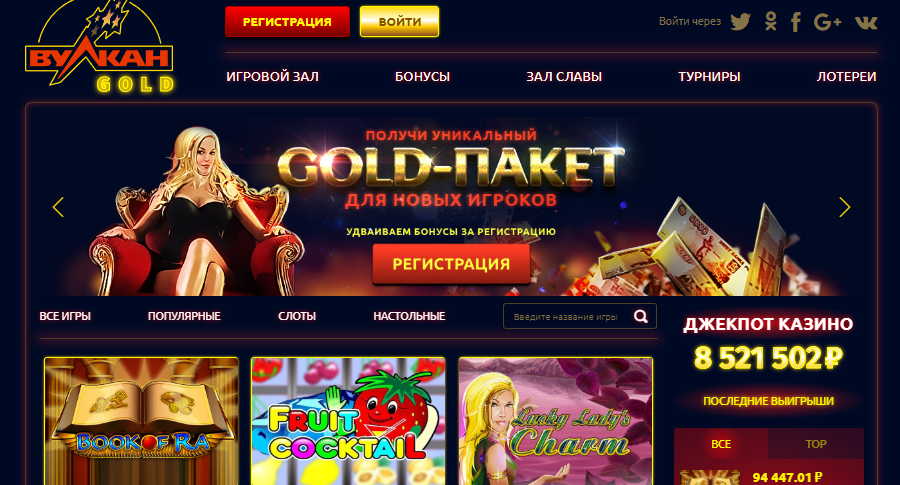The width and height of the screenshot is (900, 485).
Task: Choose the Google+ login icon
Action: (828, 22)
